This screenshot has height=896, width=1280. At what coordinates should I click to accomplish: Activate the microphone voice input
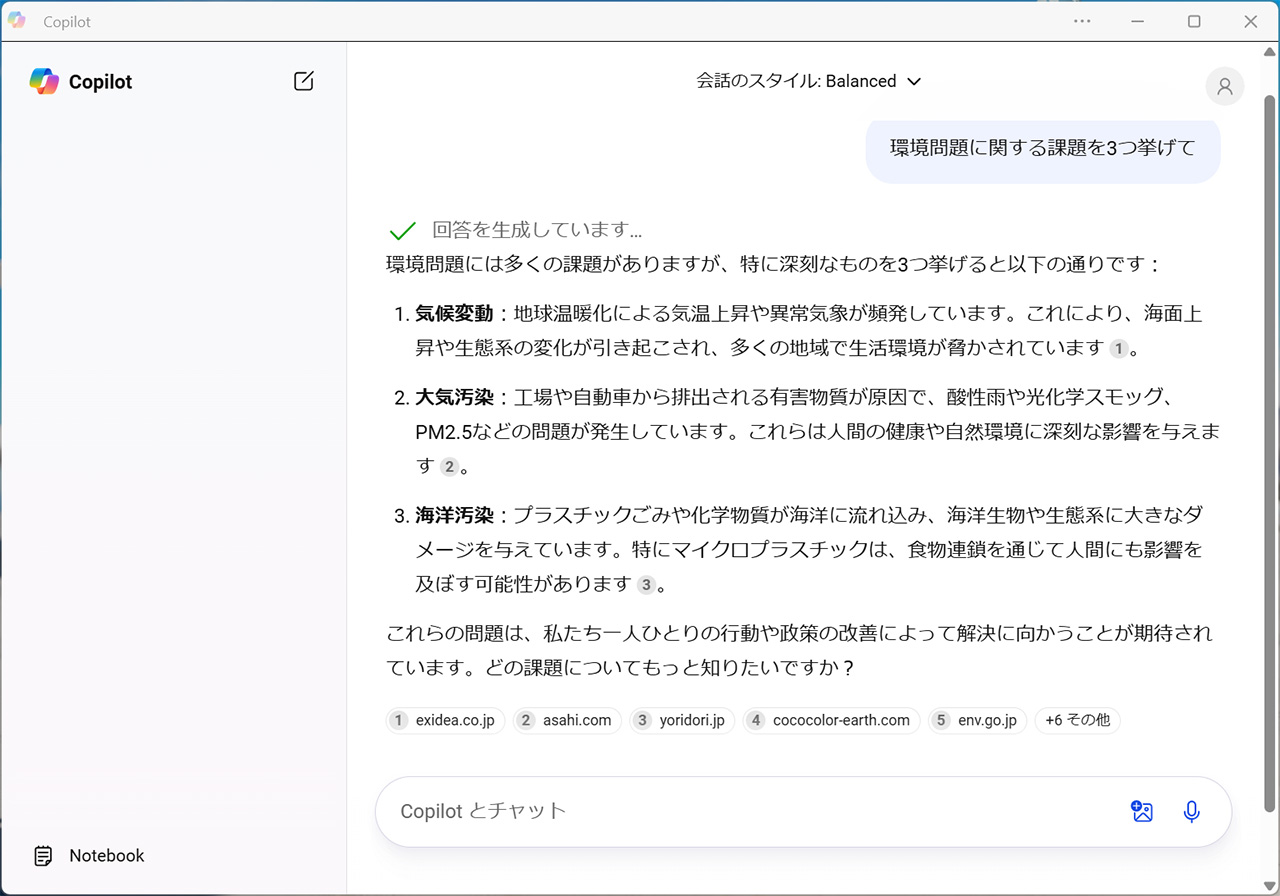[1191, 811]
